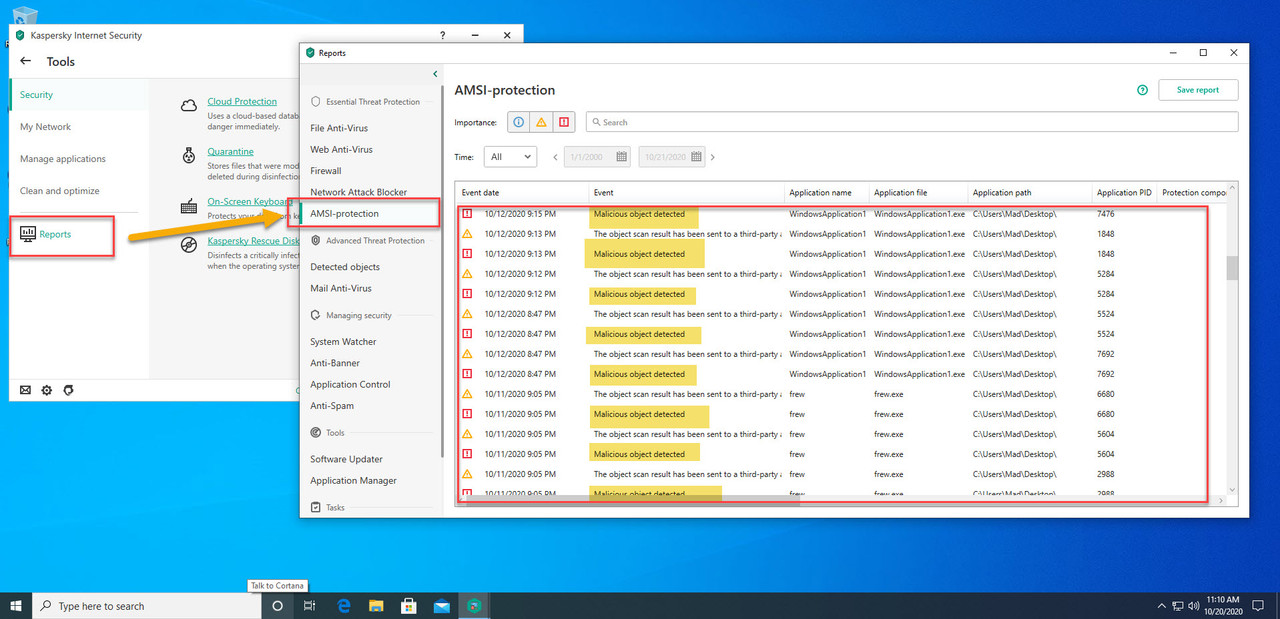
Task: Open the Time range dropdown
Action: tap(510, 157)
